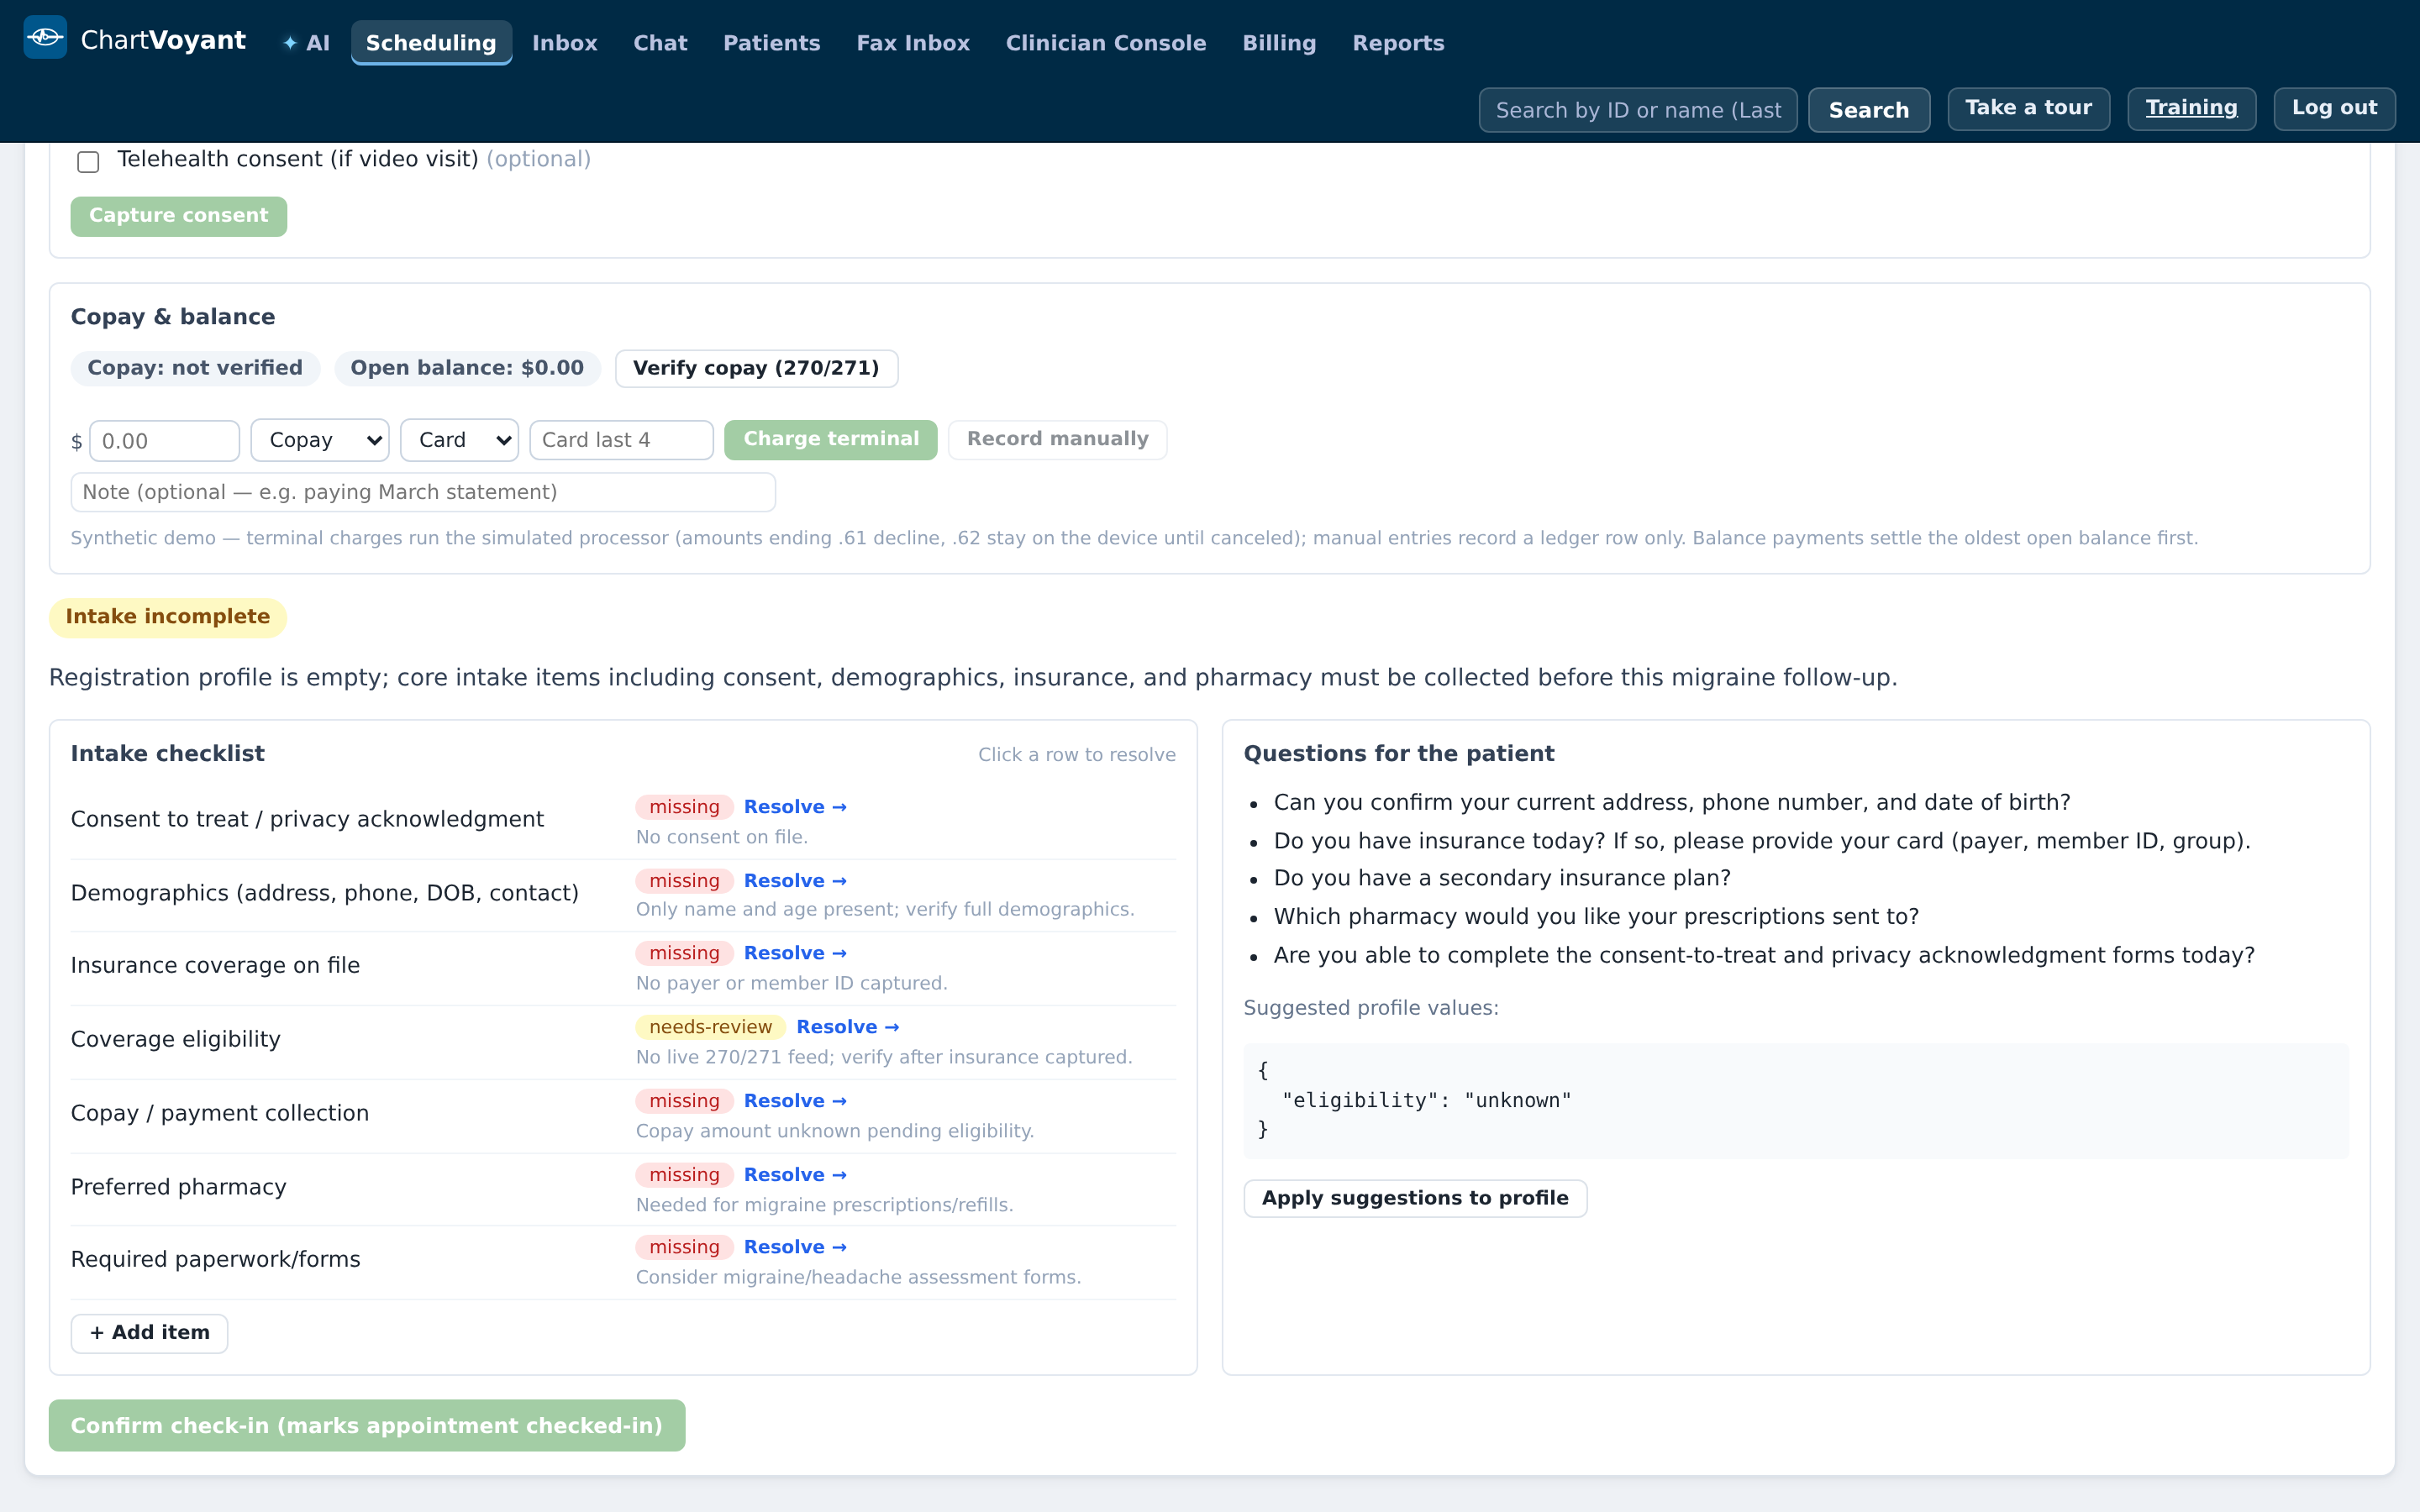This screenshot has height=1512, width=2420.
Task: Click the Confirm check-in button
Action: click(367, 1425)
